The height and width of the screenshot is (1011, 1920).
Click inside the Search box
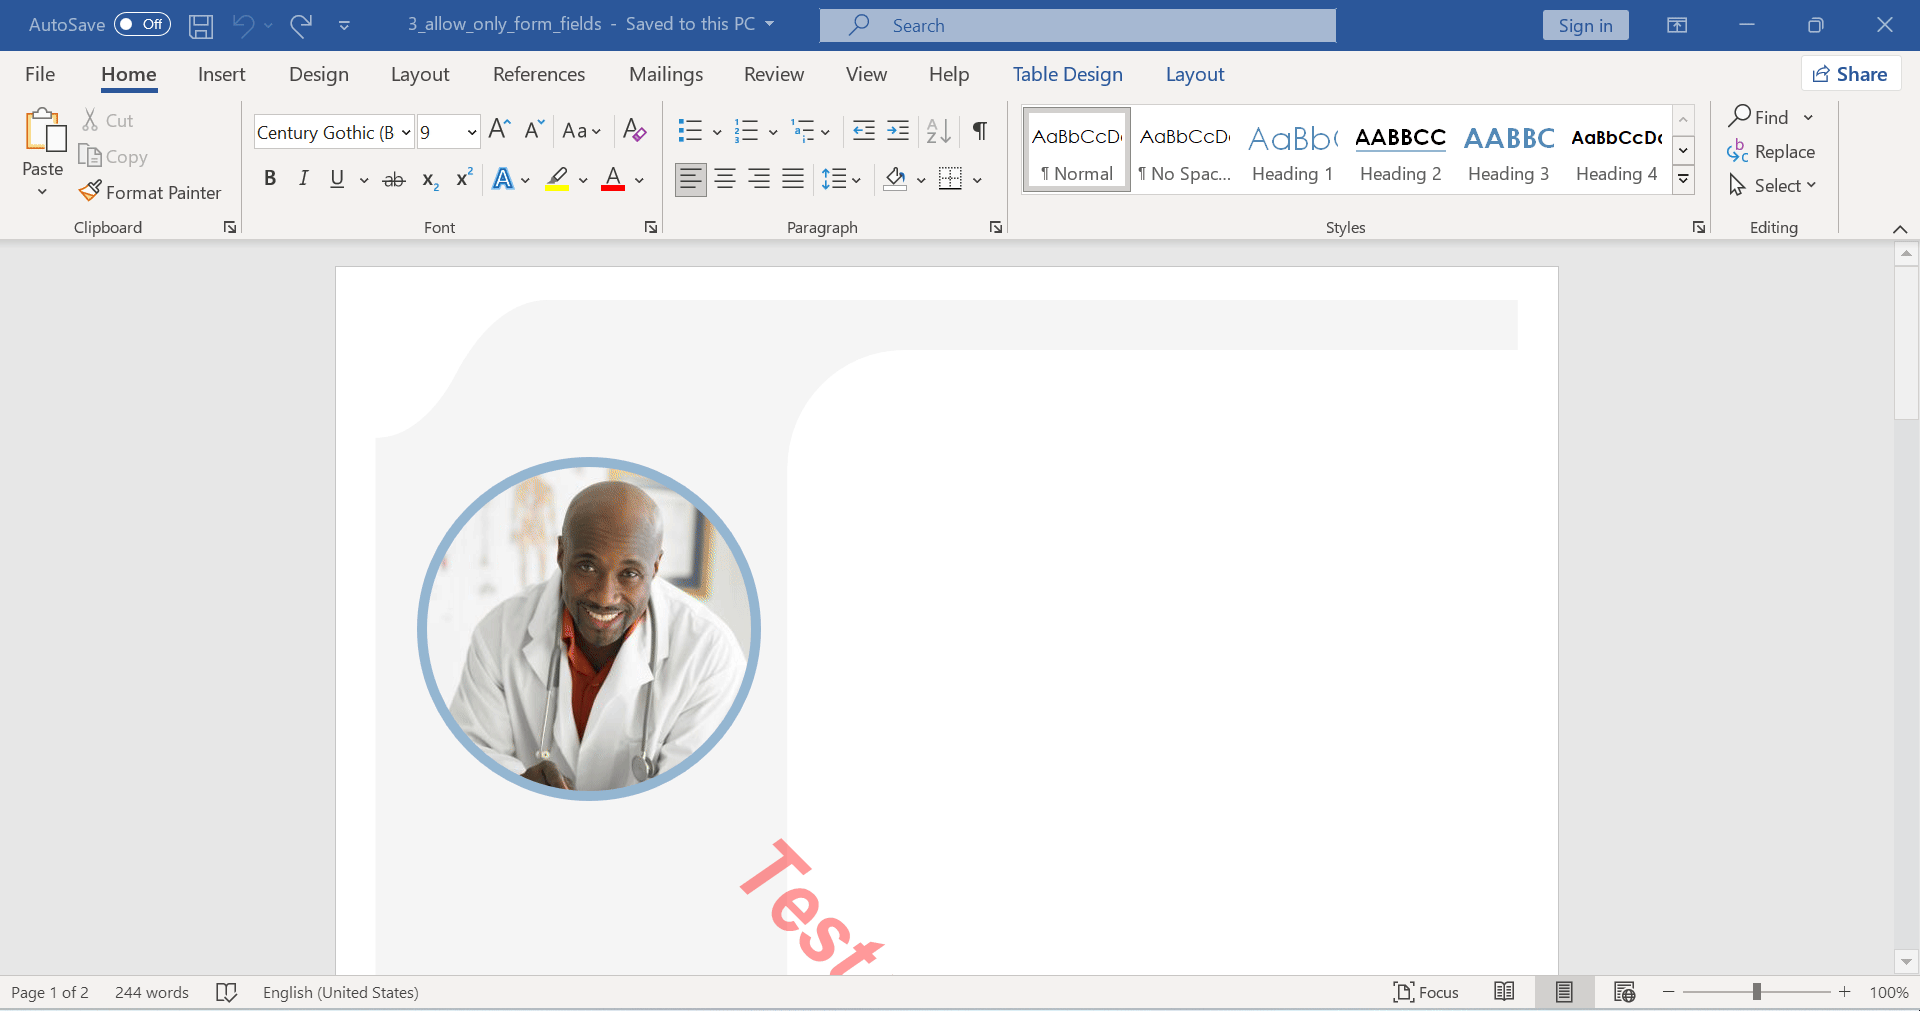[x=1077, y=25]
